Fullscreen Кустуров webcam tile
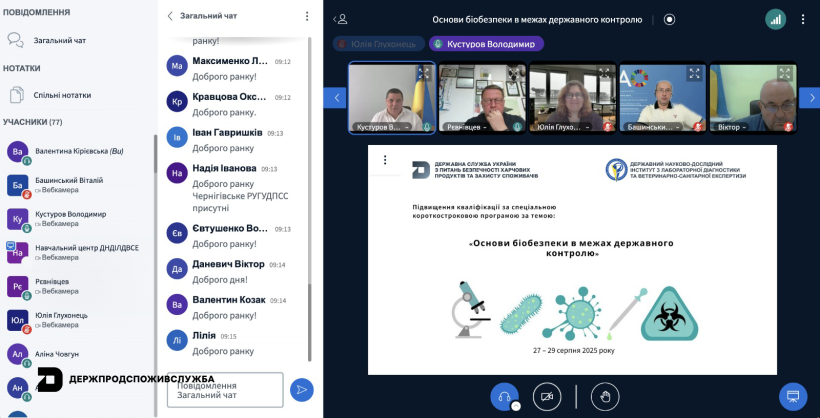This screenshot has height=418, width=820. click(x=424, y=73)
